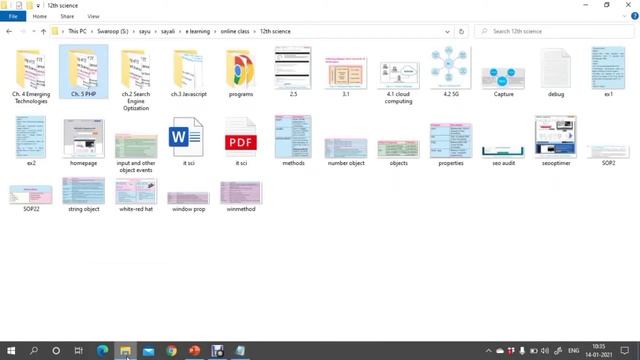
Task: Select the debug file
Action: click(556, 73)
